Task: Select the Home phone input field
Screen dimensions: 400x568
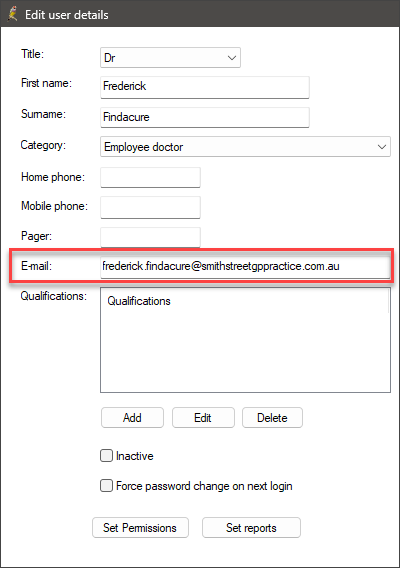Action: (150, 178)
